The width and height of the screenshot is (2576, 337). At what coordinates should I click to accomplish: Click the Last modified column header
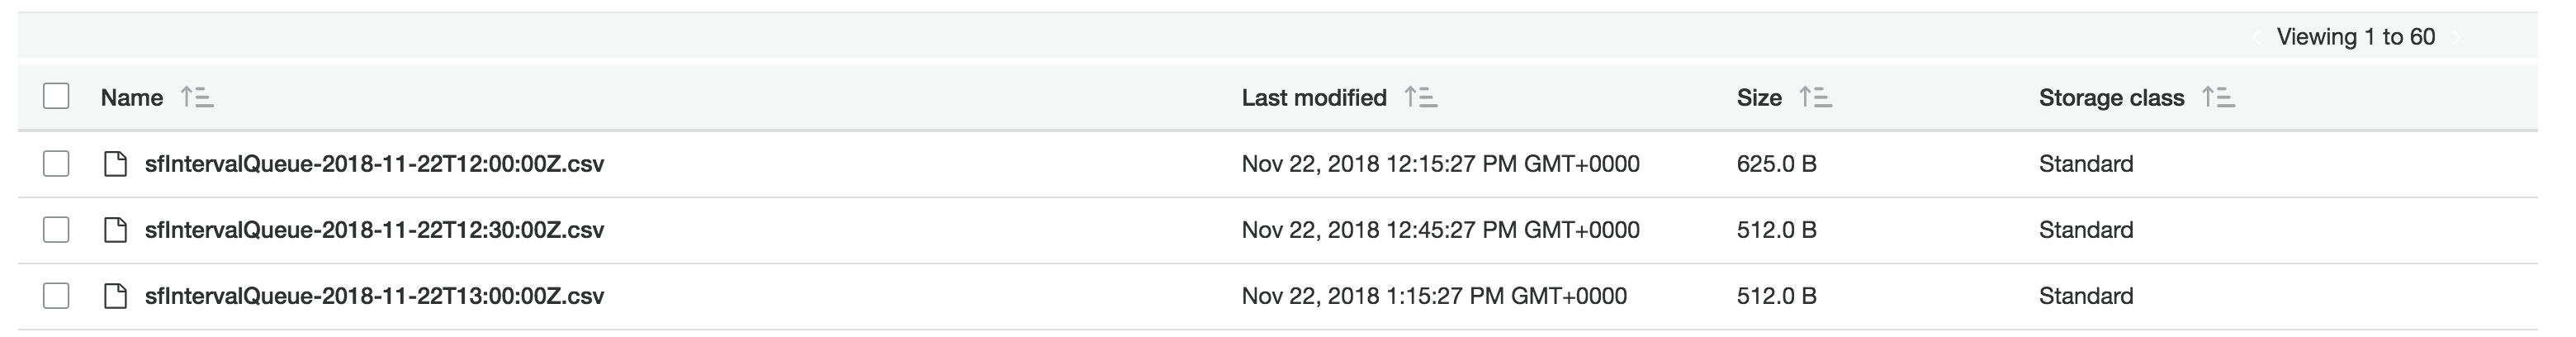click(1314, 98)
